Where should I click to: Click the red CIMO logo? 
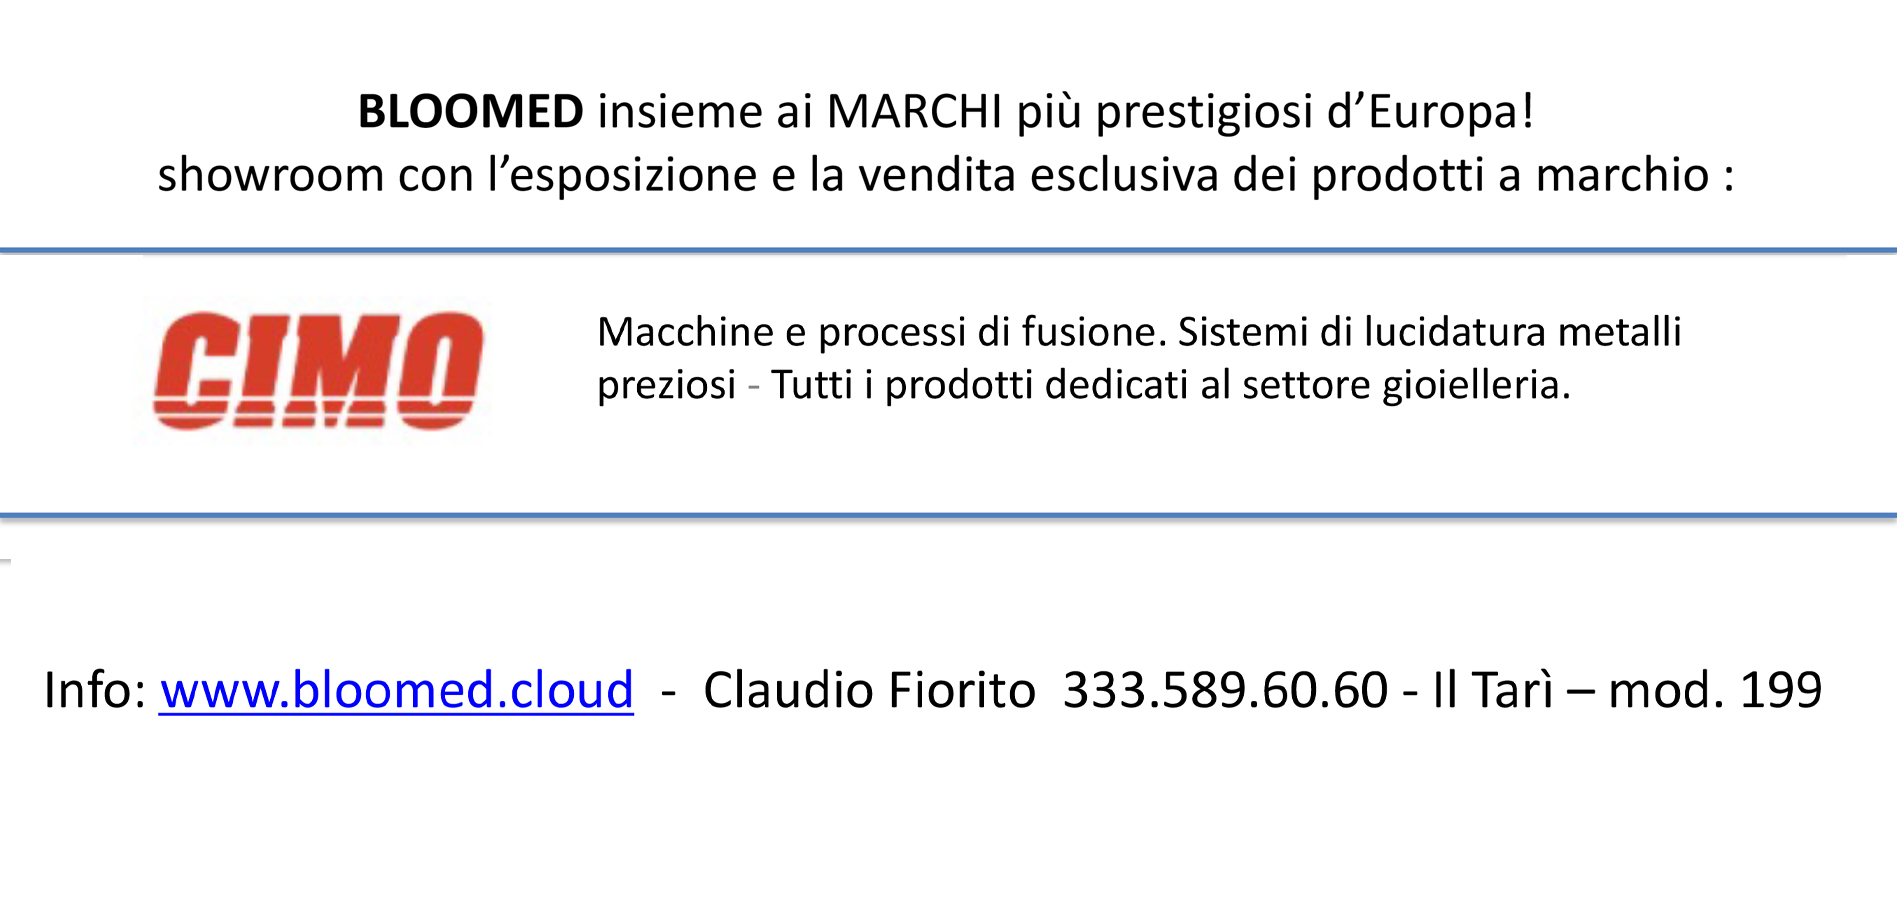318,370
